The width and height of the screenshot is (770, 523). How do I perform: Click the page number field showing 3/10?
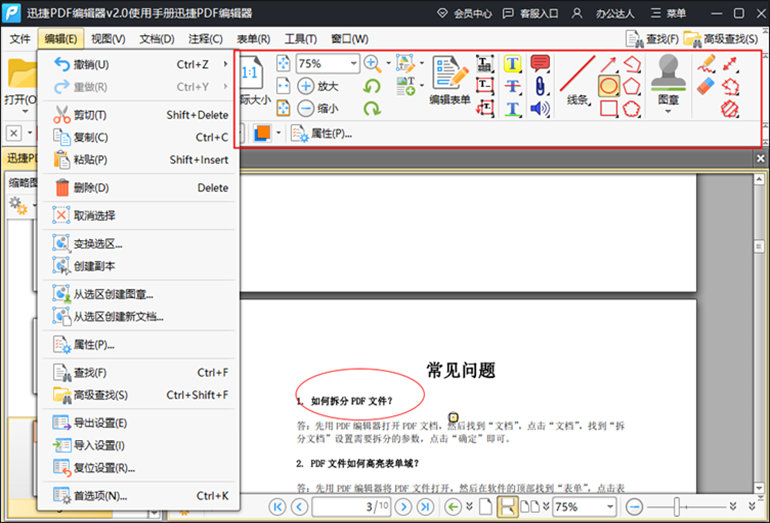pyautogui.click(x=351, y=506)
